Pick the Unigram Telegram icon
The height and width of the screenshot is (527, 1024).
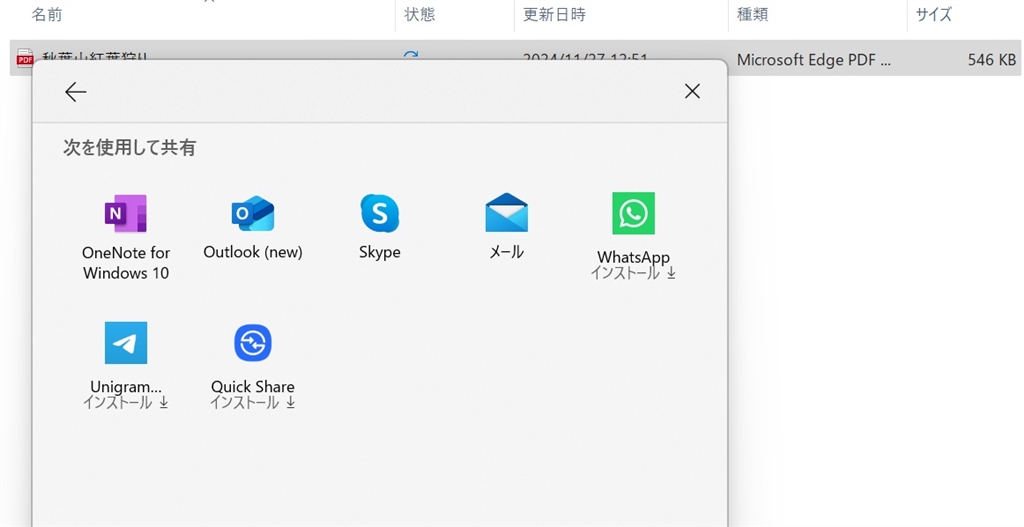[x=126, y=343]
